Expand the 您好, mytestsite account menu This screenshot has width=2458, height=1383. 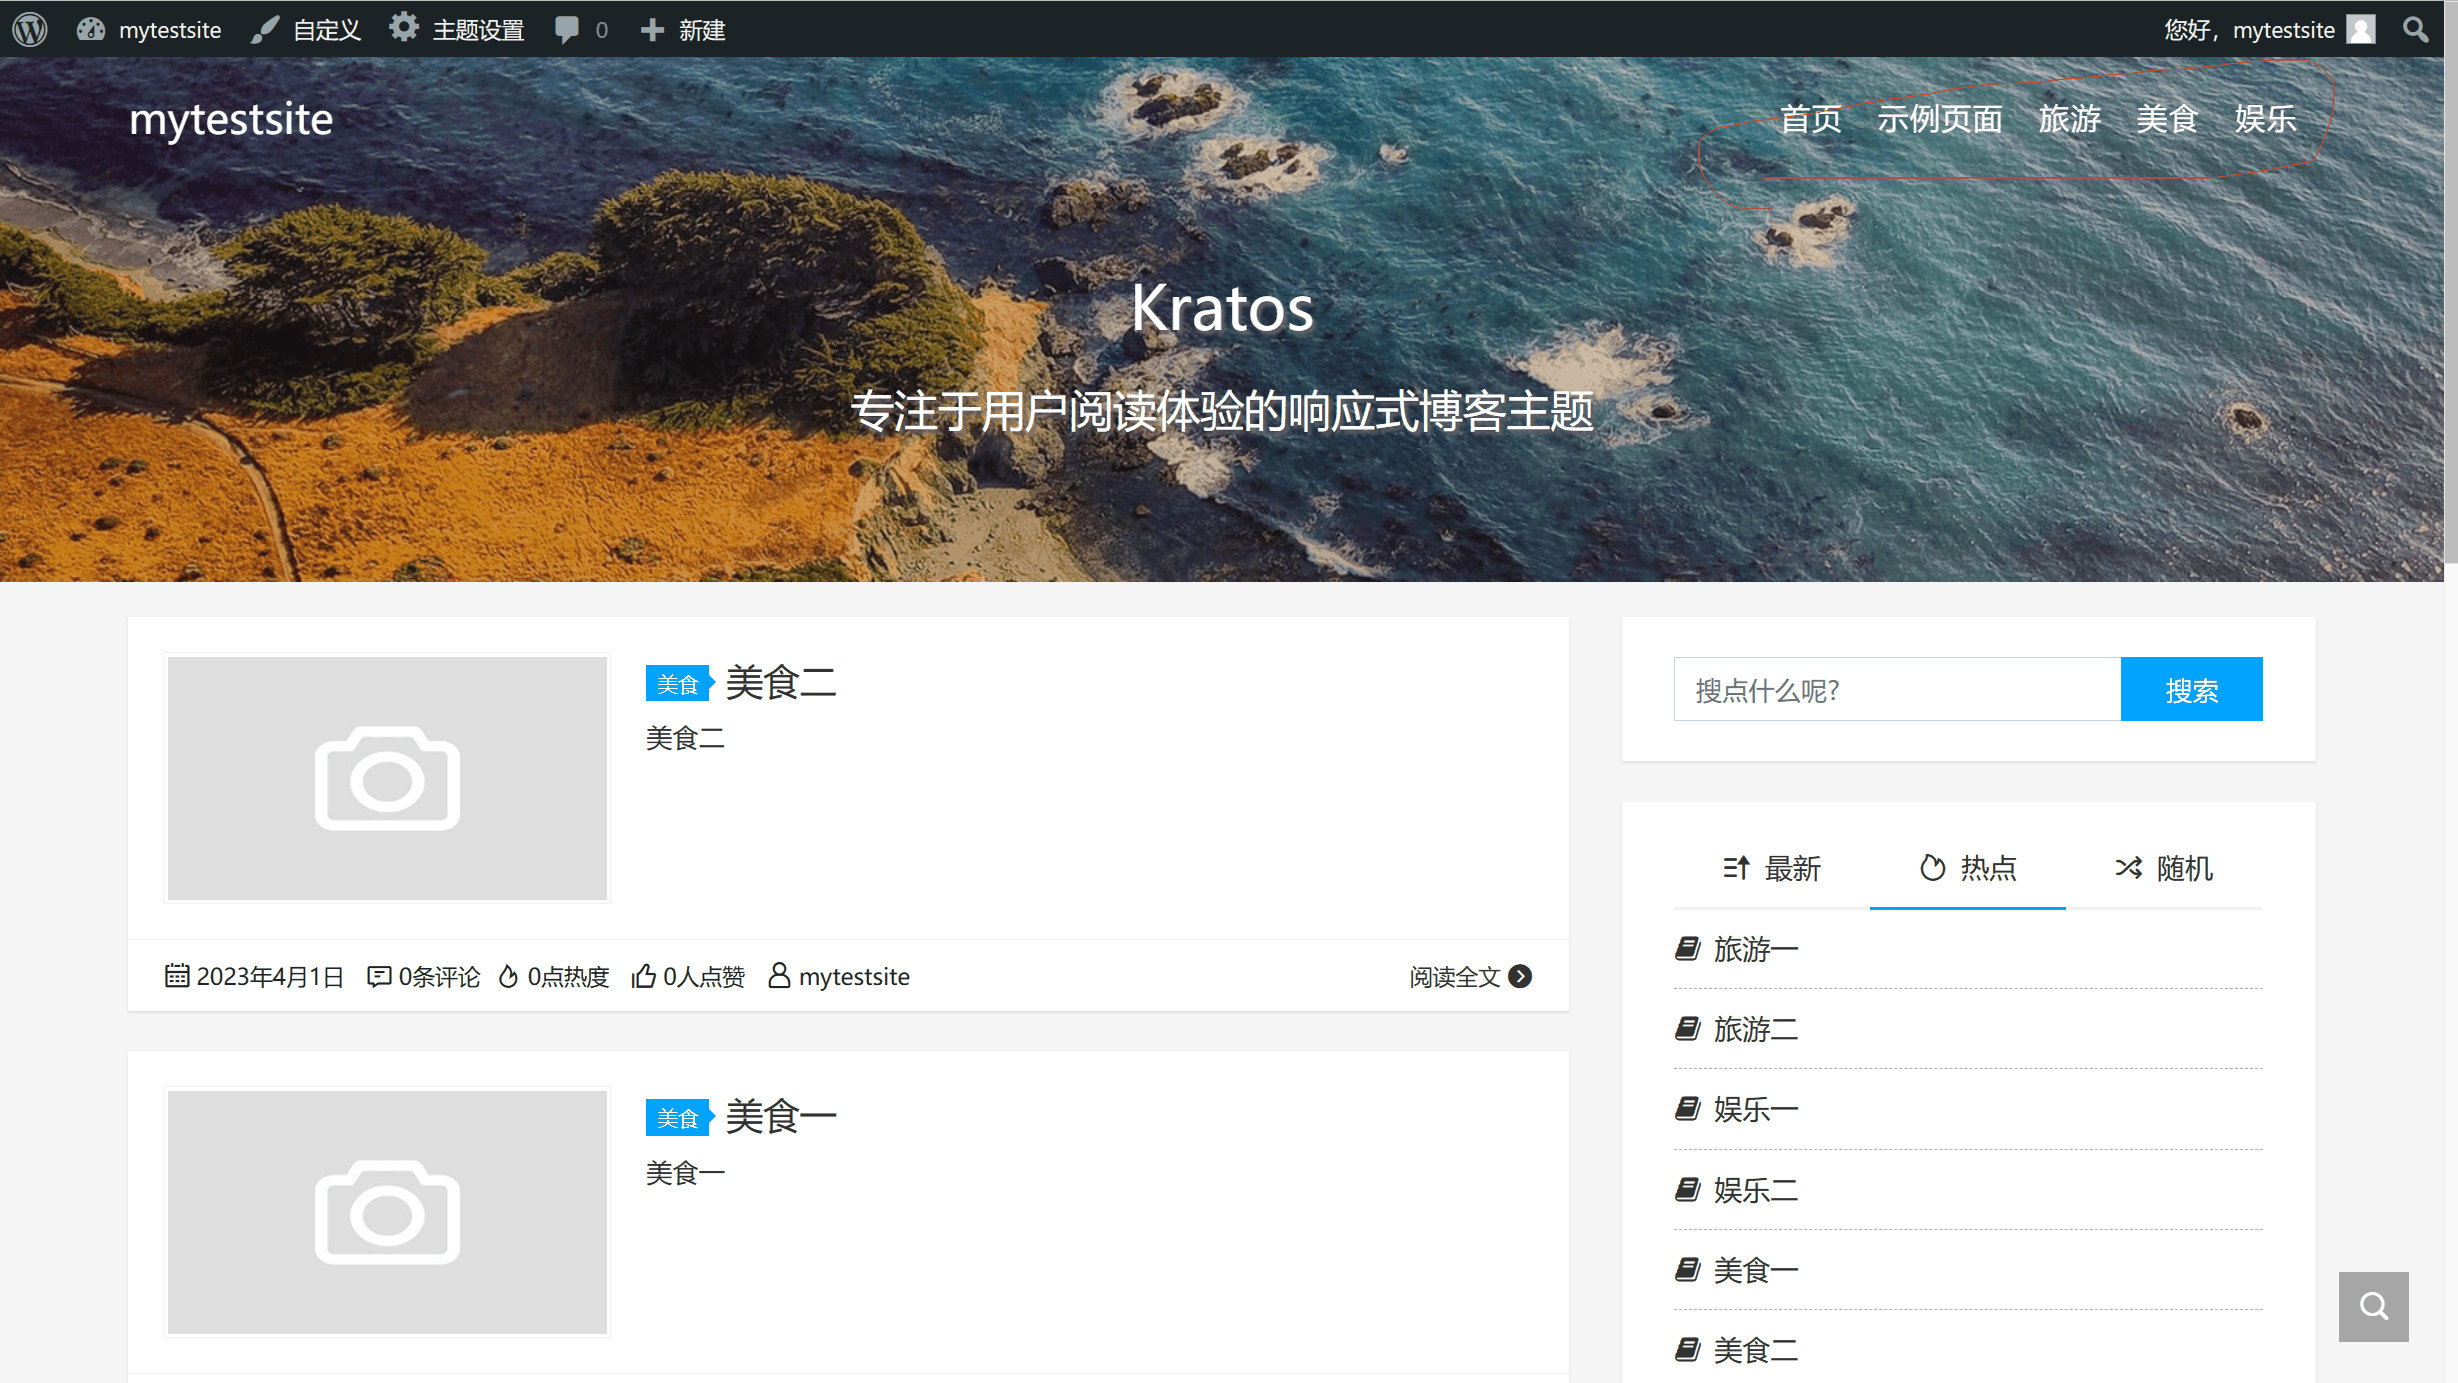2248,29
